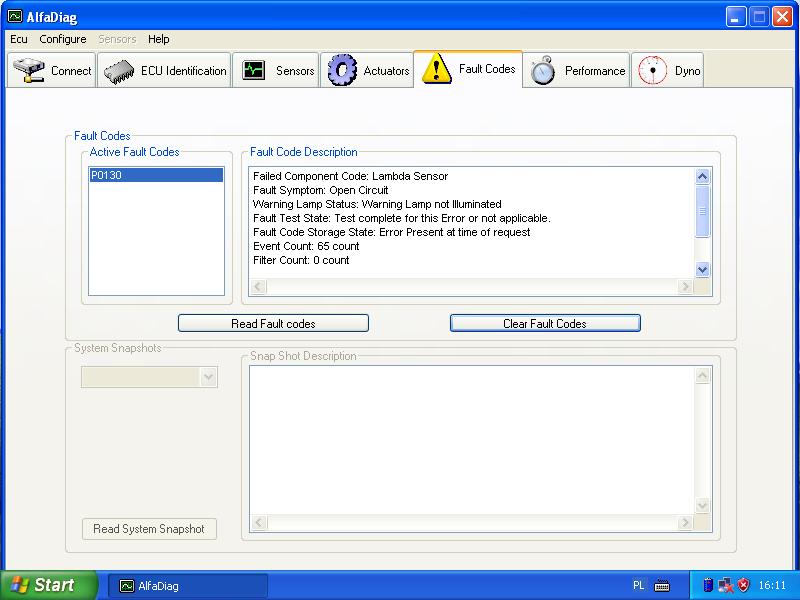Click the security shield tray icon

point(743,585)
